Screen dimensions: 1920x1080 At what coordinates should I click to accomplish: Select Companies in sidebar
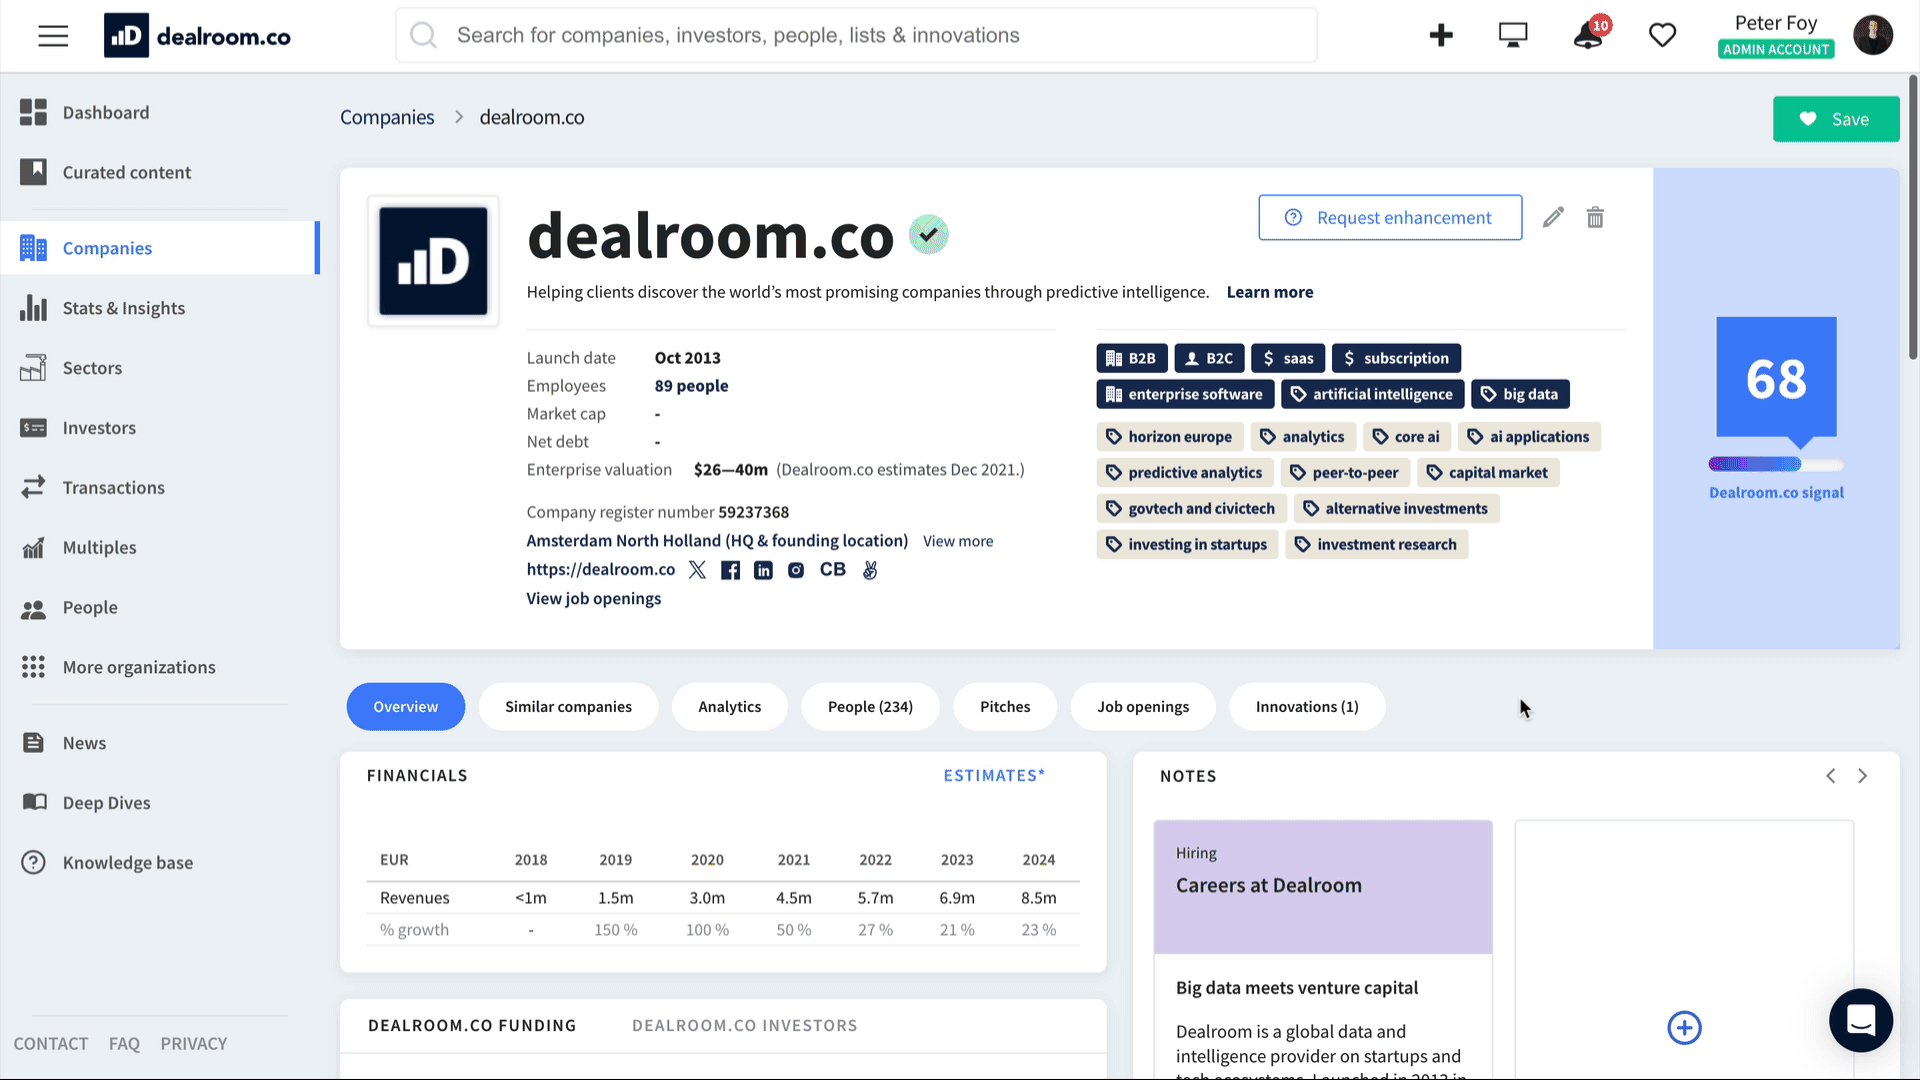point(160,248)
